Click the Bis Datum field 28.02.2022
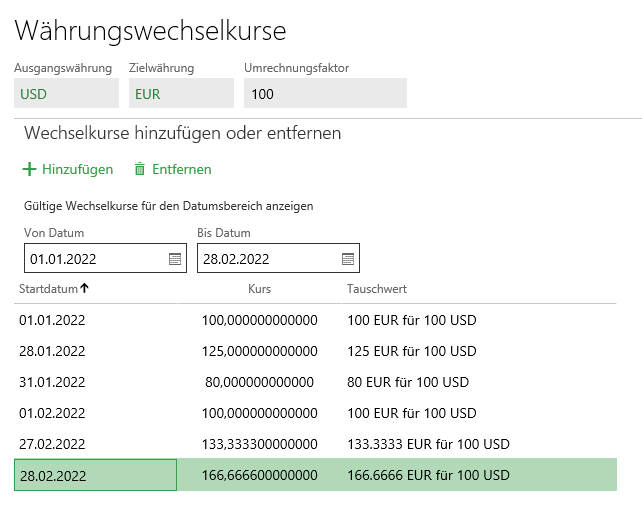The image size is (642, 516). pyautogui.click(x=265, y=259)
